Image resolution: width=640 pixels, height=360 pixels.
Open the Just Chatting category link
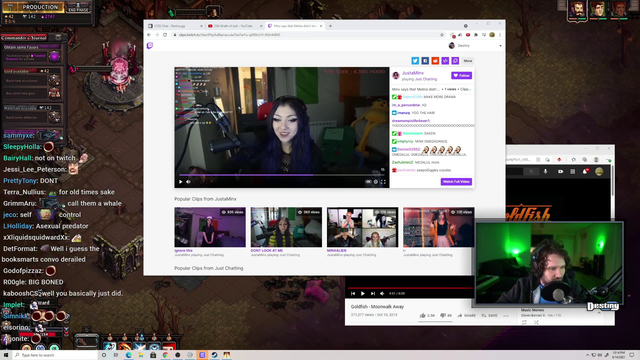coord(426,79)
